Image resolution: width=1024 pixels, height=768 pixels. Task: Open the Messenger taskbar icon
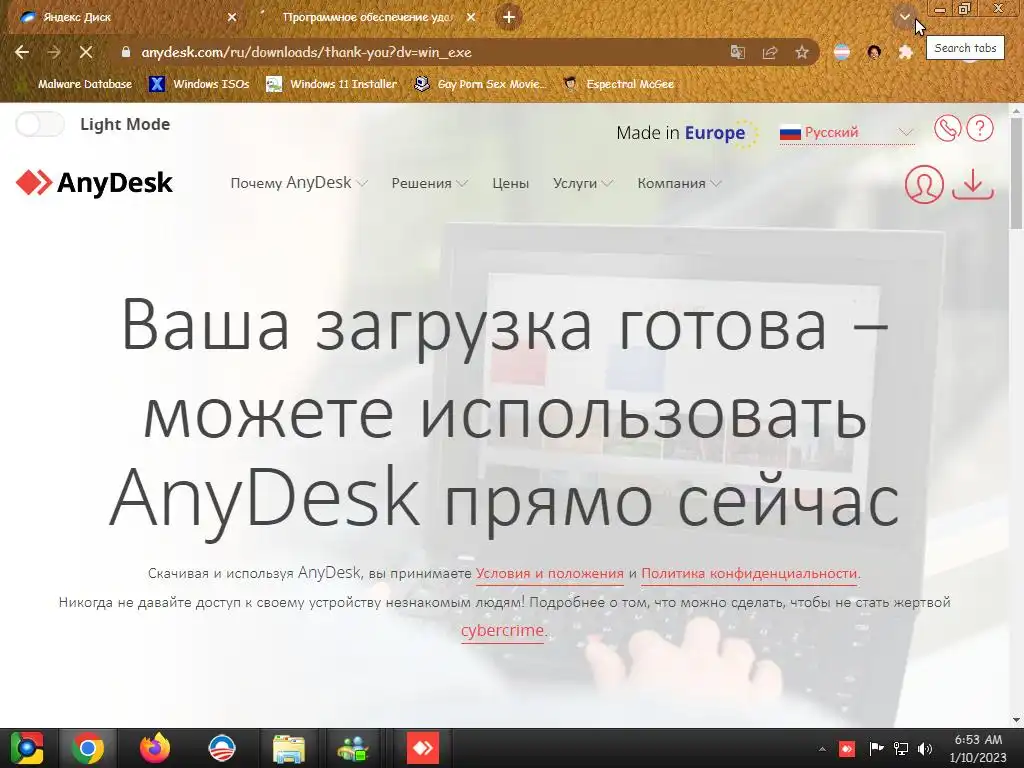click(353, 748)
